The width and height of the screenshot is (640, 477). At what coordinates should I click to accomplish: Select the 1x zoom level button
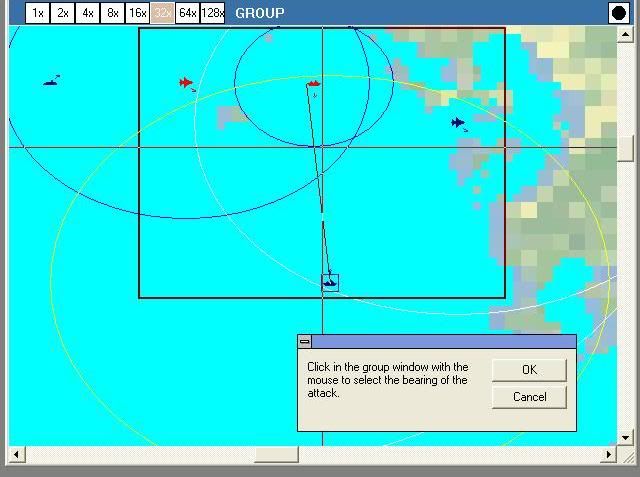click(x=38, y=13)
